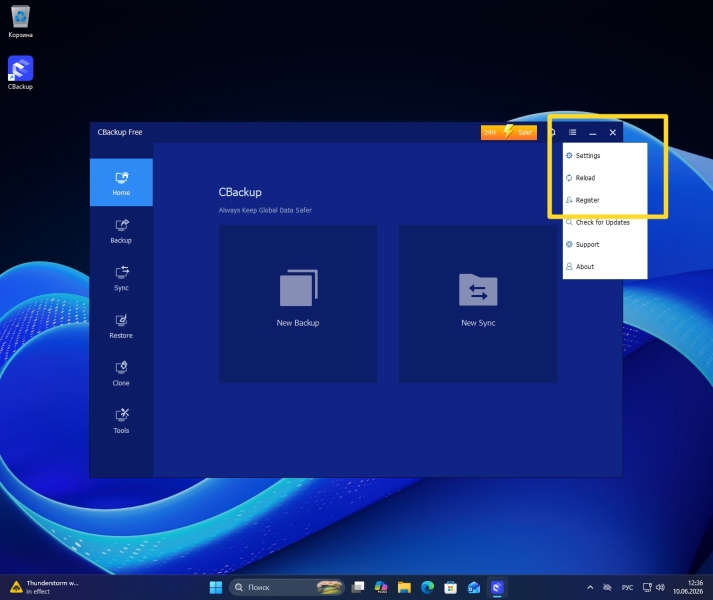Toggle the hamburger menu icon in title bar

pos(572,132)
